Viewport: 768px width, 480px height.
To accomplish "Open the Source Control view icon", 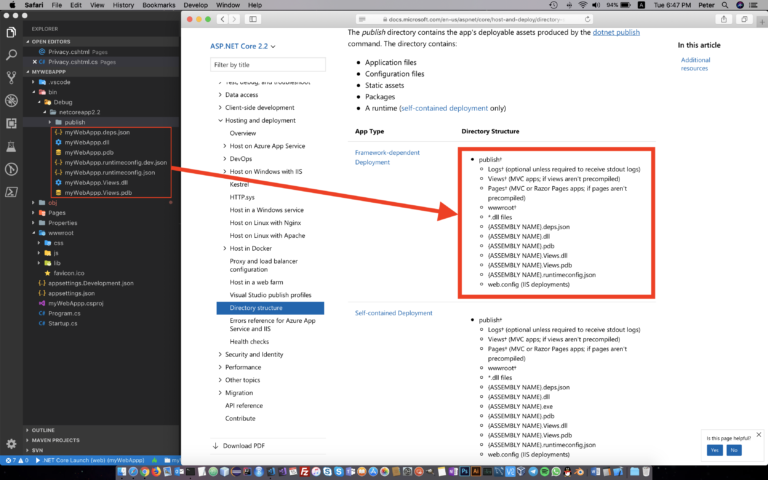I will click(11, 77).
